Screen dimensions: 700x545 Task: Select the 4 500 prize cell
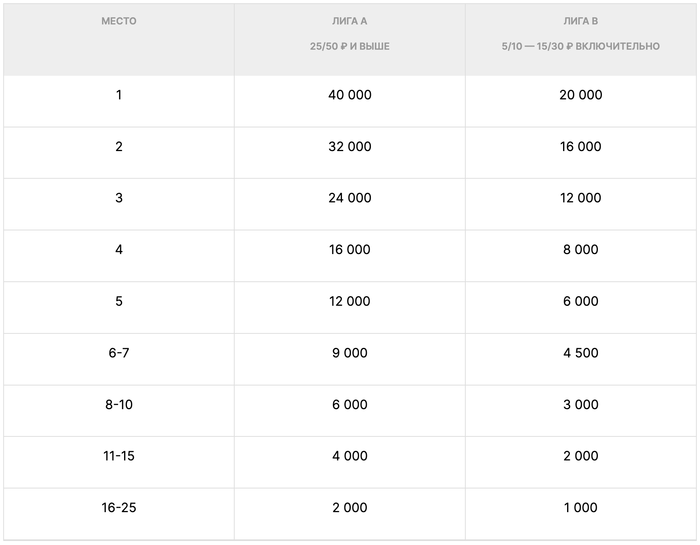pyautogui.click(x=581, y=353)
